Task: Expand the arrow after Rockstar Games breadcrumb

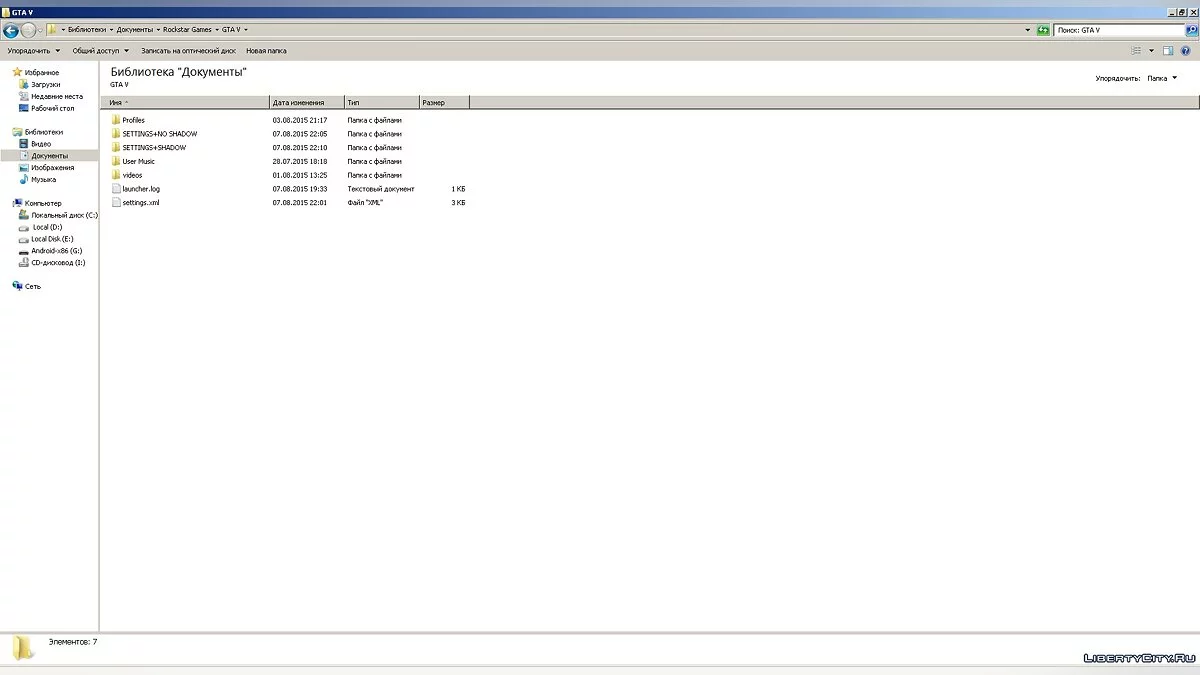Action: [x=216, y=30]
